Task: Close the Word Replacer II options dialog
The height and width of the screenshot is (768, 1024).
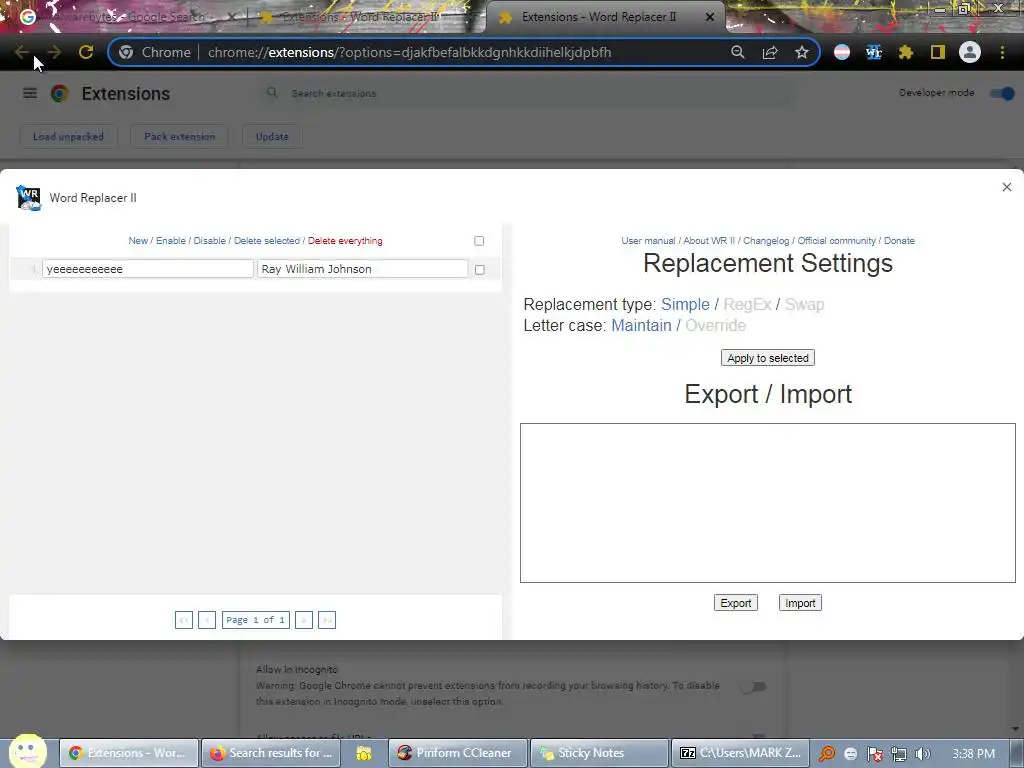Action: pyautogui.click(x=1006, y=187)
